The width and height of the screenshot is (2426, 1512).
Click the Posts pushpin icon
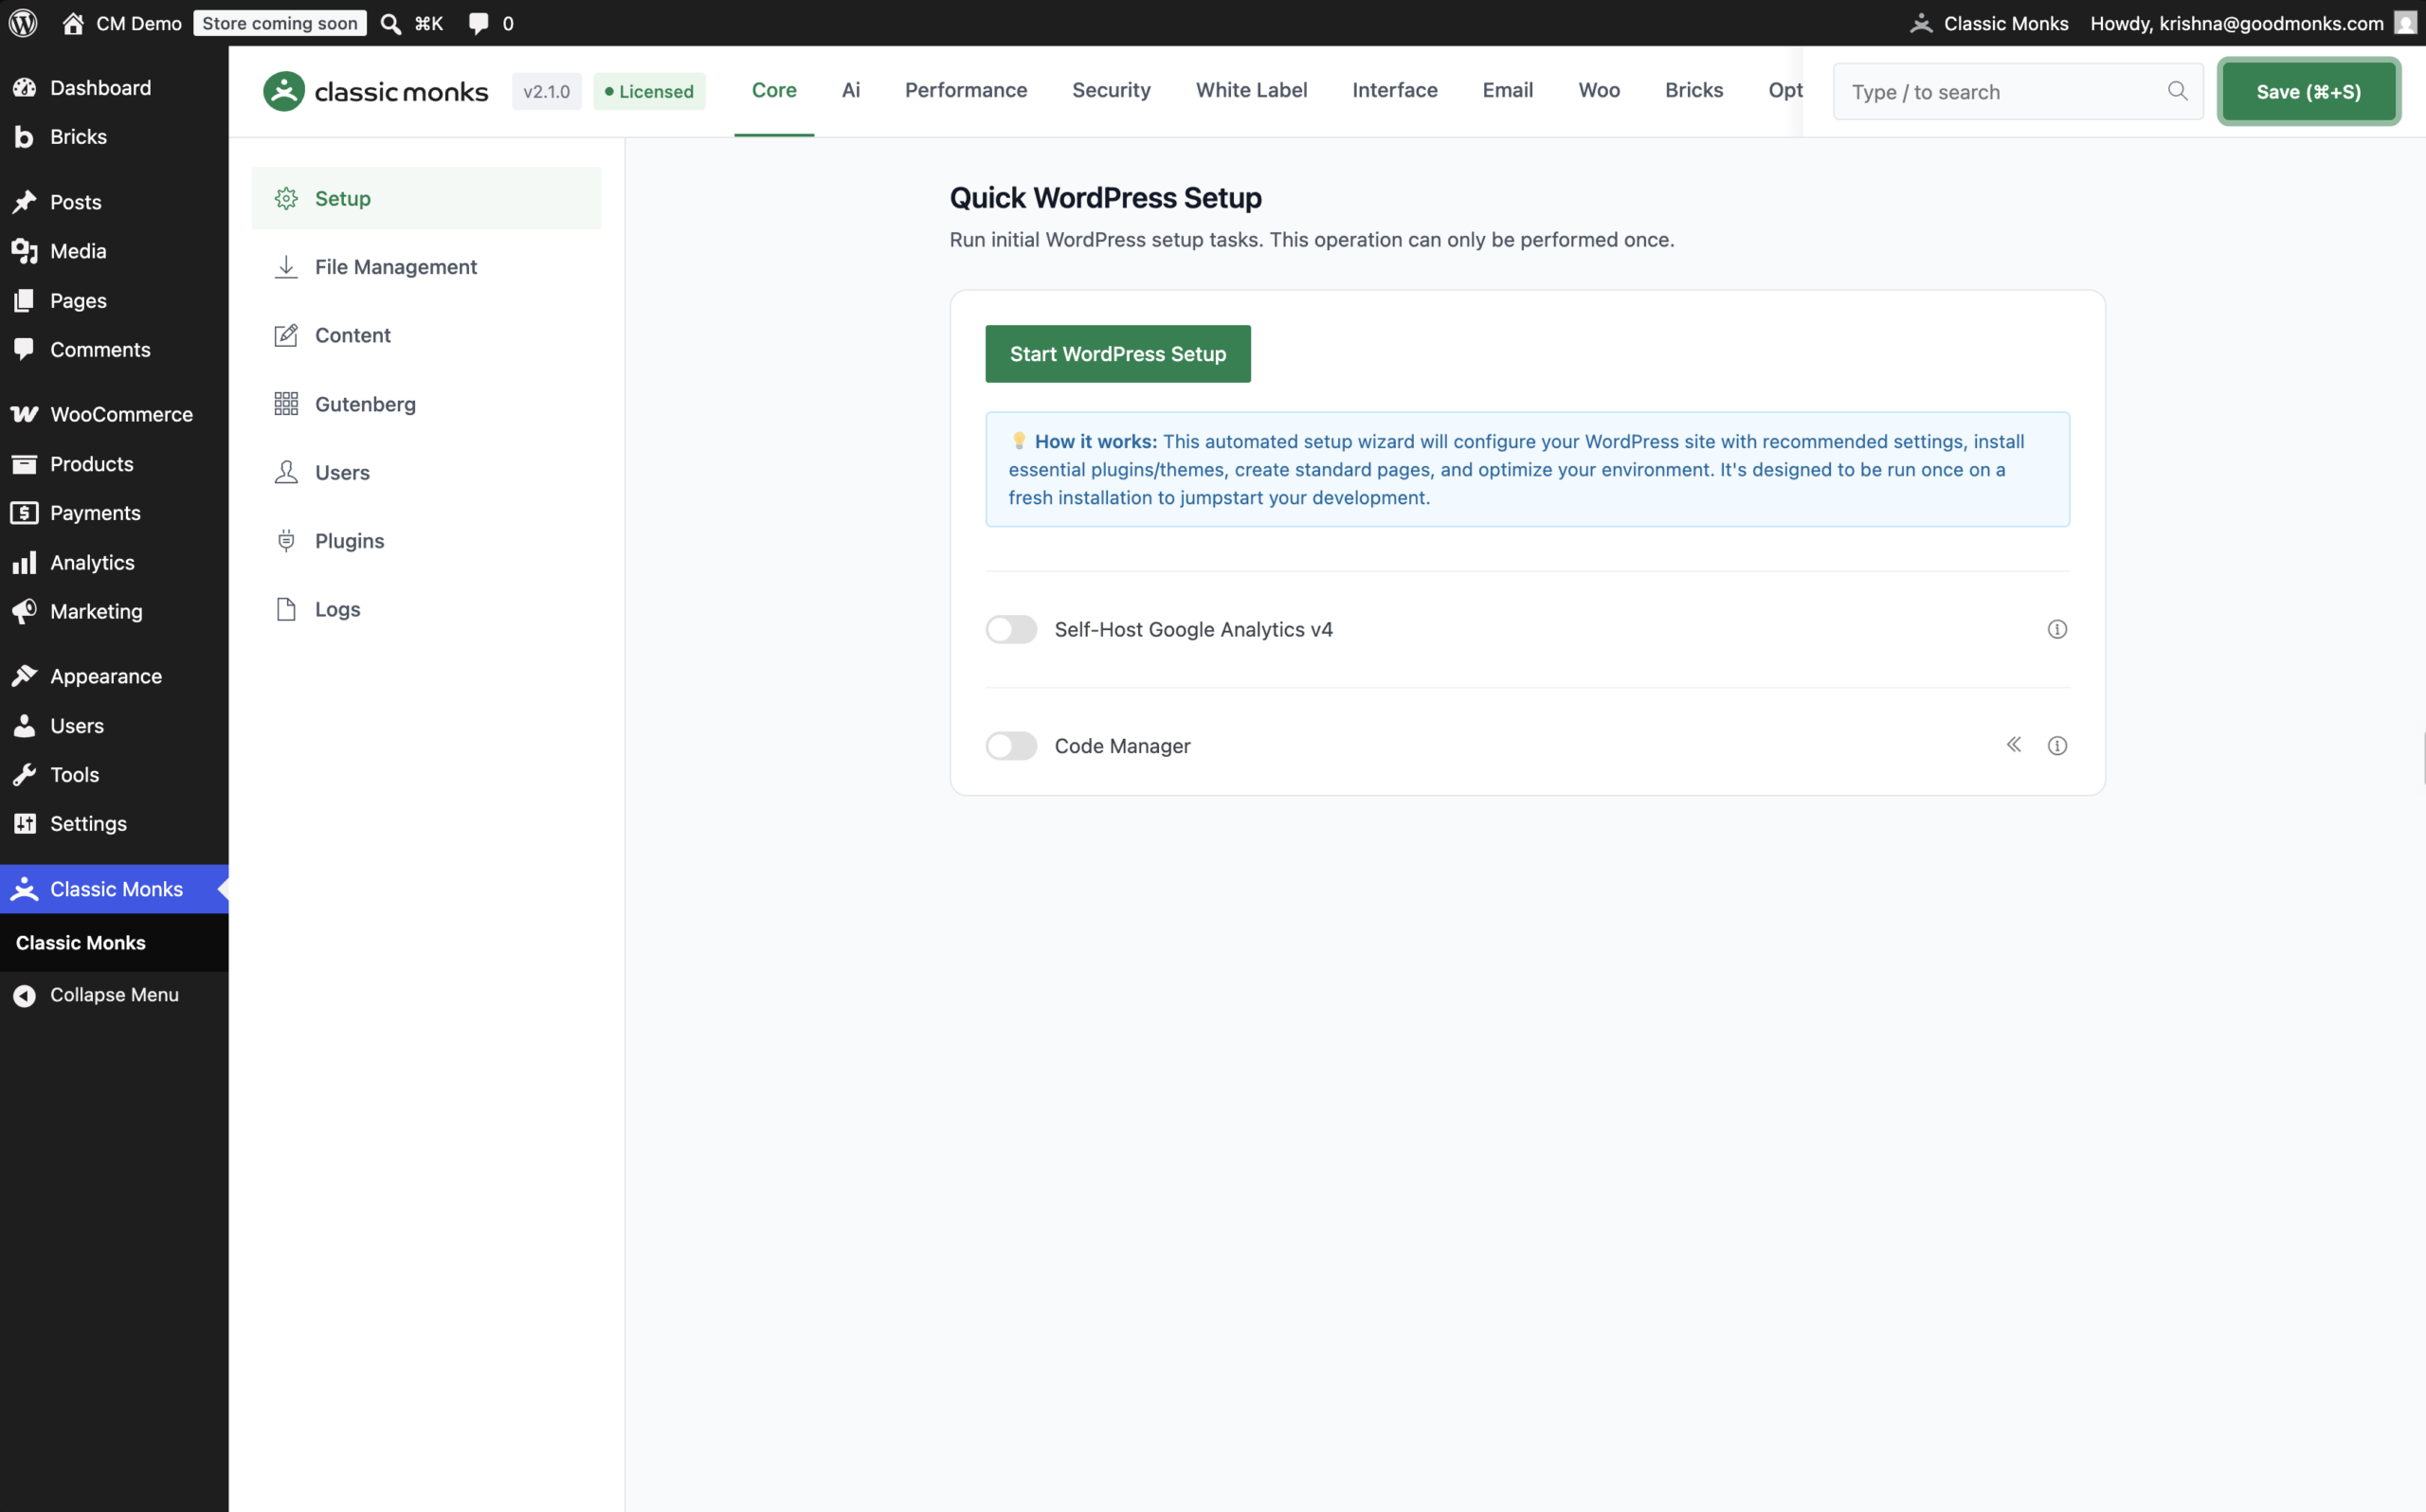(x=24, y=201)
